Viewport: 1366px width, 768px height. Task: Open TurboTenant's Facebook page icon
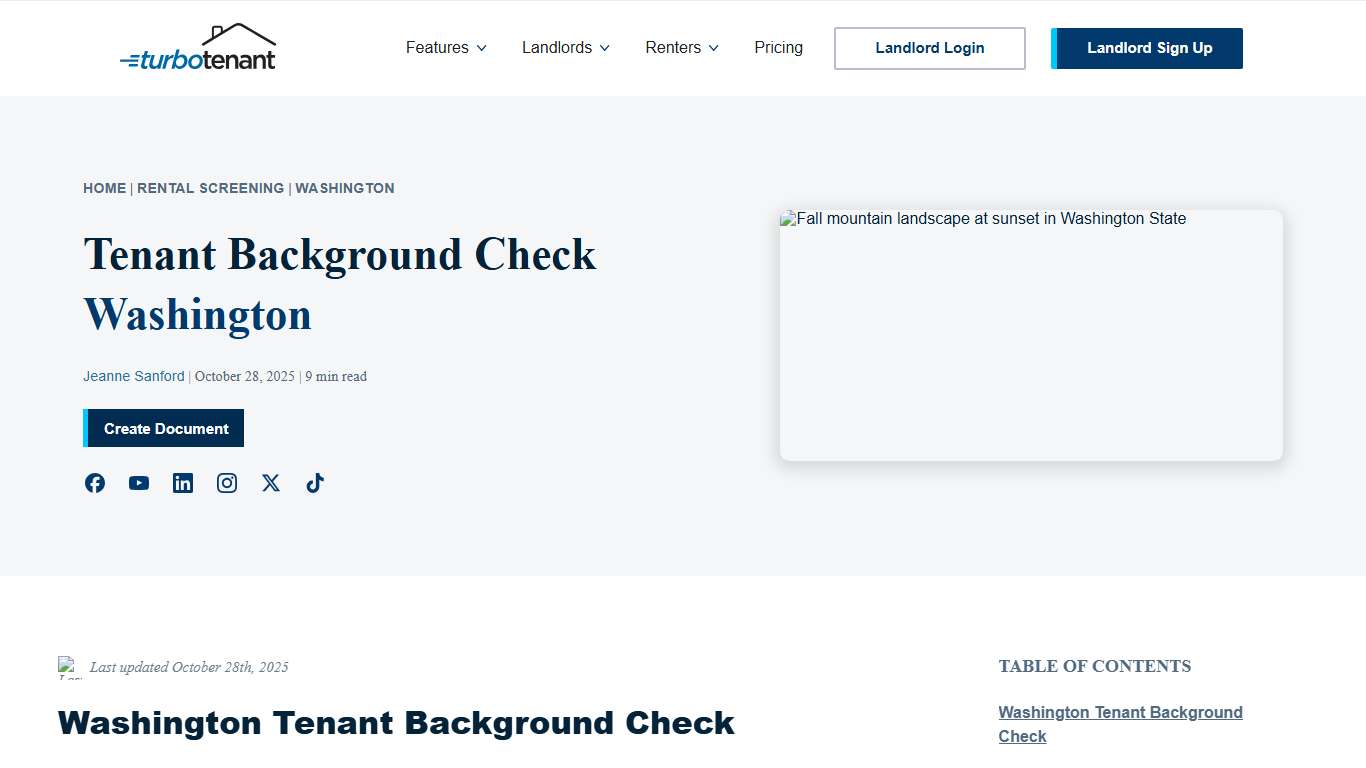(x=95, y=483)
